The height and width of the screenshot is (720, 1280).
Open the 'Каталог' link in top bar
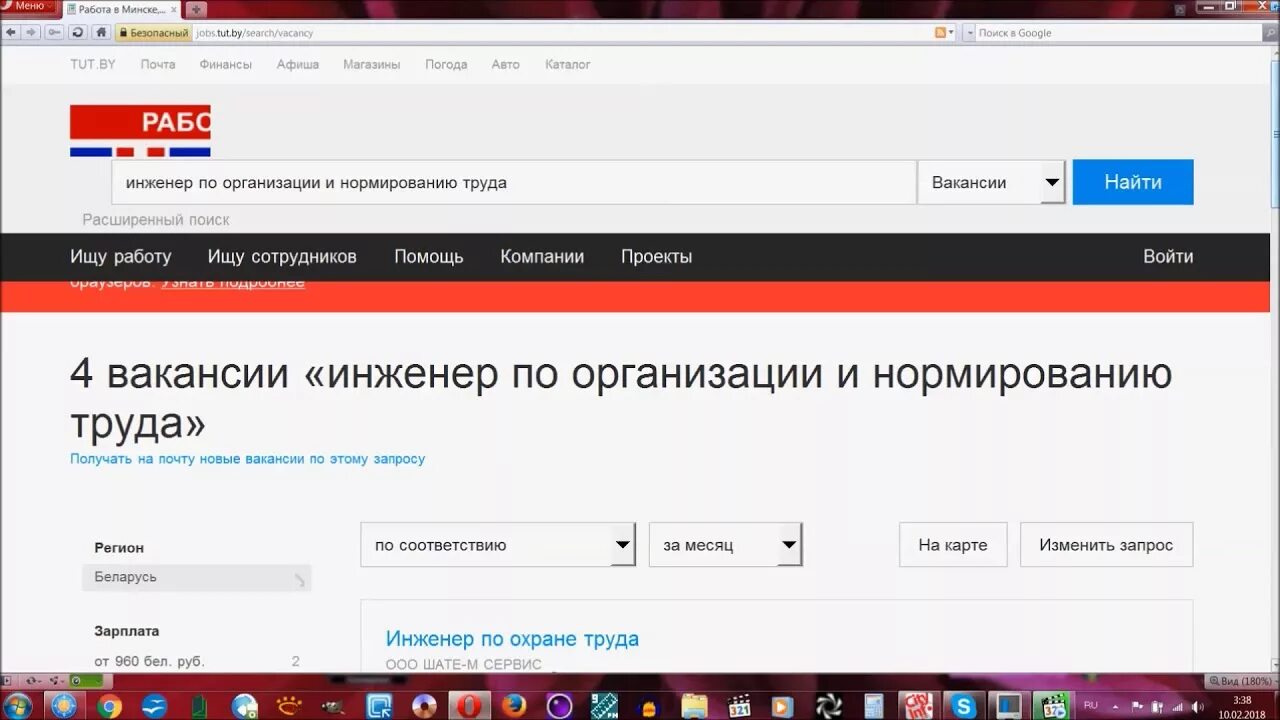(568, 64)
